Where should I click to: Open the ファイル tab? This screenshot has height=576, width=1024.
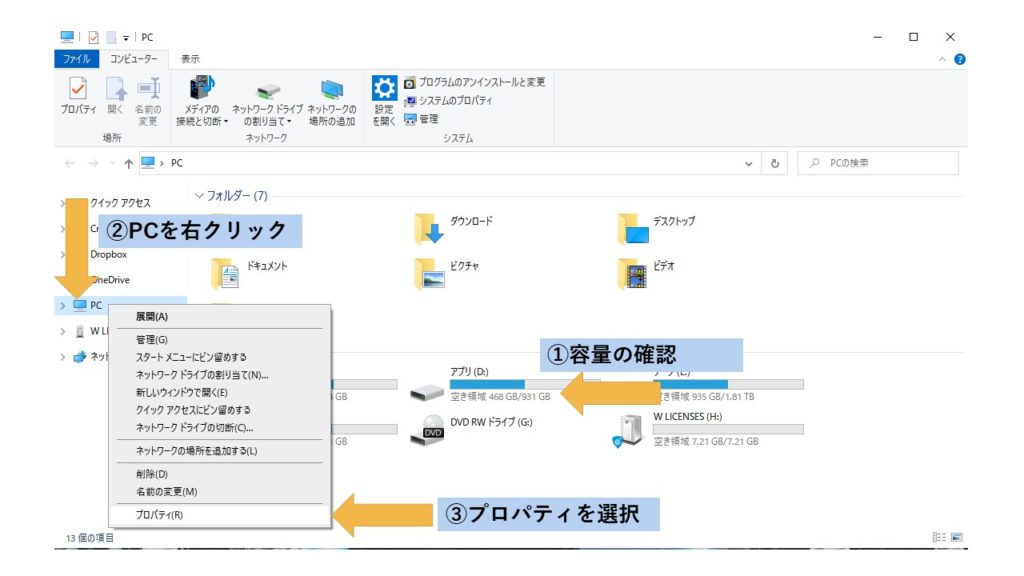click(x=76, y=59)
